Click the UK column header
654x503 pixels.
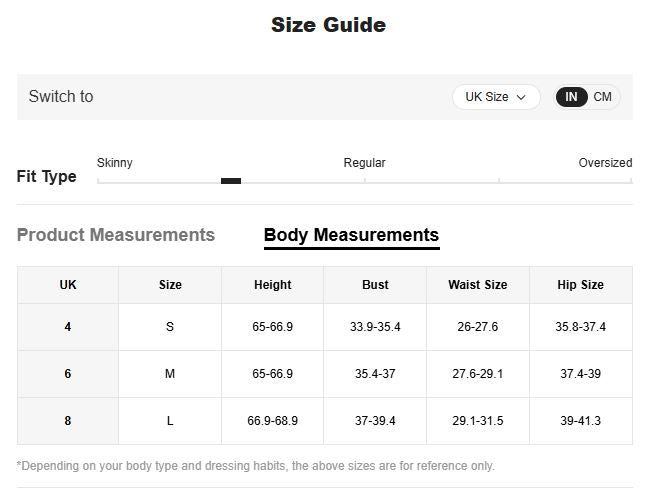tap(68, 285)
